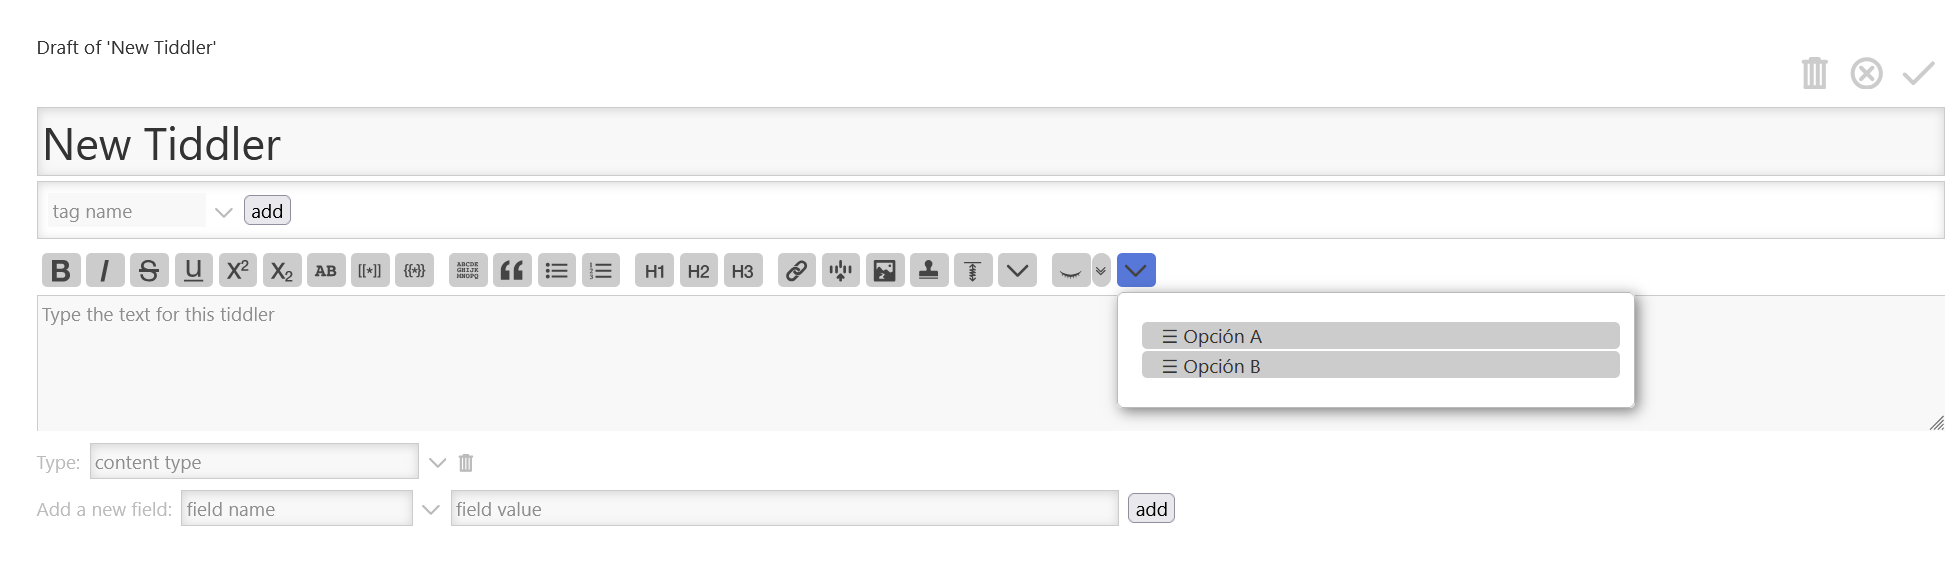Select Opción A from the popup
The width and height of the screenshot is (1958, 578).
tap(1380, 336)
